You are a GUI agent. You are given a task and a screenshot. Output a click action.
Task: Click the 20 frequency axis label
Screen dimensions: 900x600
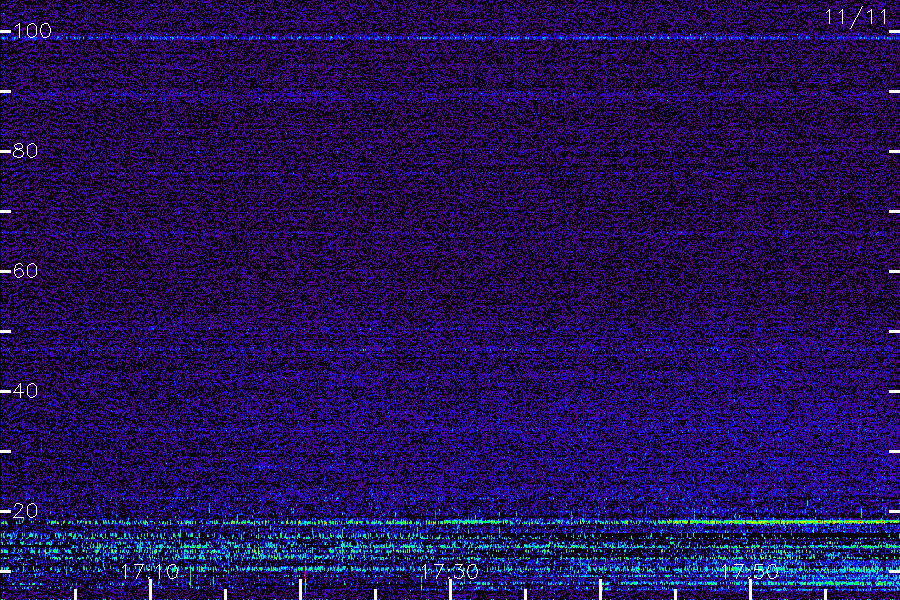coord(25,511)
